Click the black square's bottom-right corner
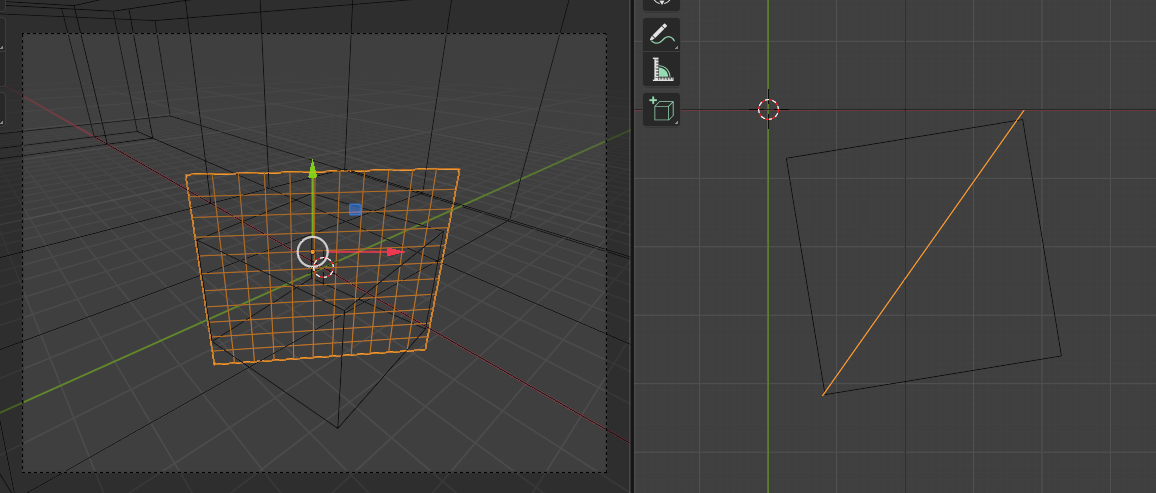Screen dimensions: 1156x493 (x=1061, y=355)
